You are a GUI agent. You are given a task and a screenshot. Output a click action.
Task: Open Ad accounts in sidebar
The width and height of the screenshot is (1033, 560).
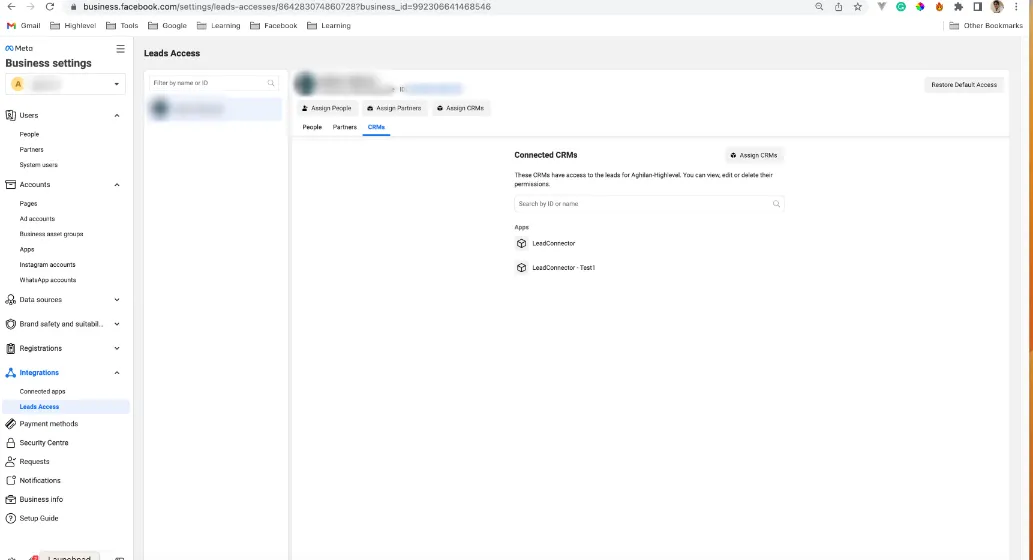[38, 219]
